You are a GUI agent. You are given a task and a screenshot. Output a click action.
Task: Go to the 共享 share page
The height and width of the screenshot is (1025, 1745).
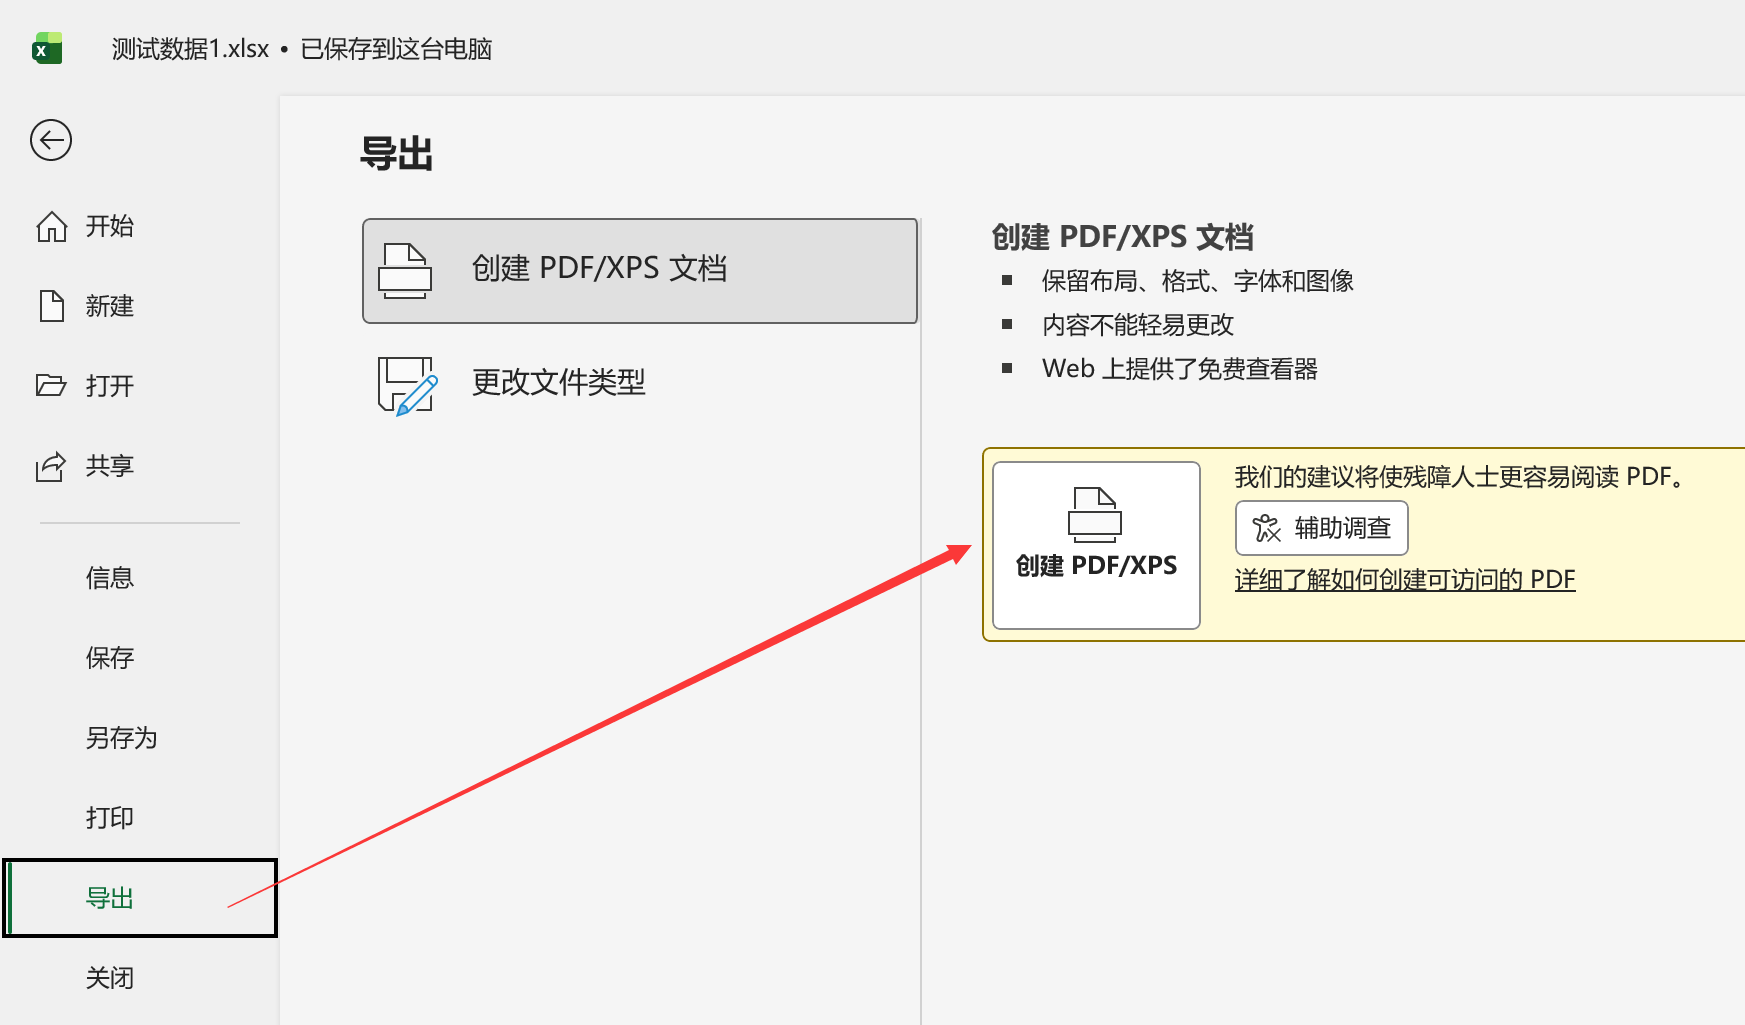109,466
